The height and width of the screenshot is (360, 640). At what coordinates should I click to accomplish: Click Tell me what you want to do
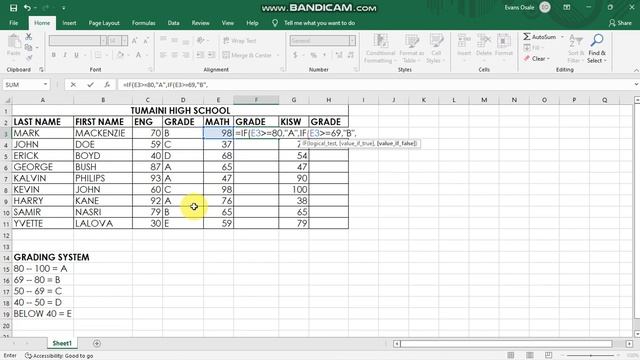319,23
